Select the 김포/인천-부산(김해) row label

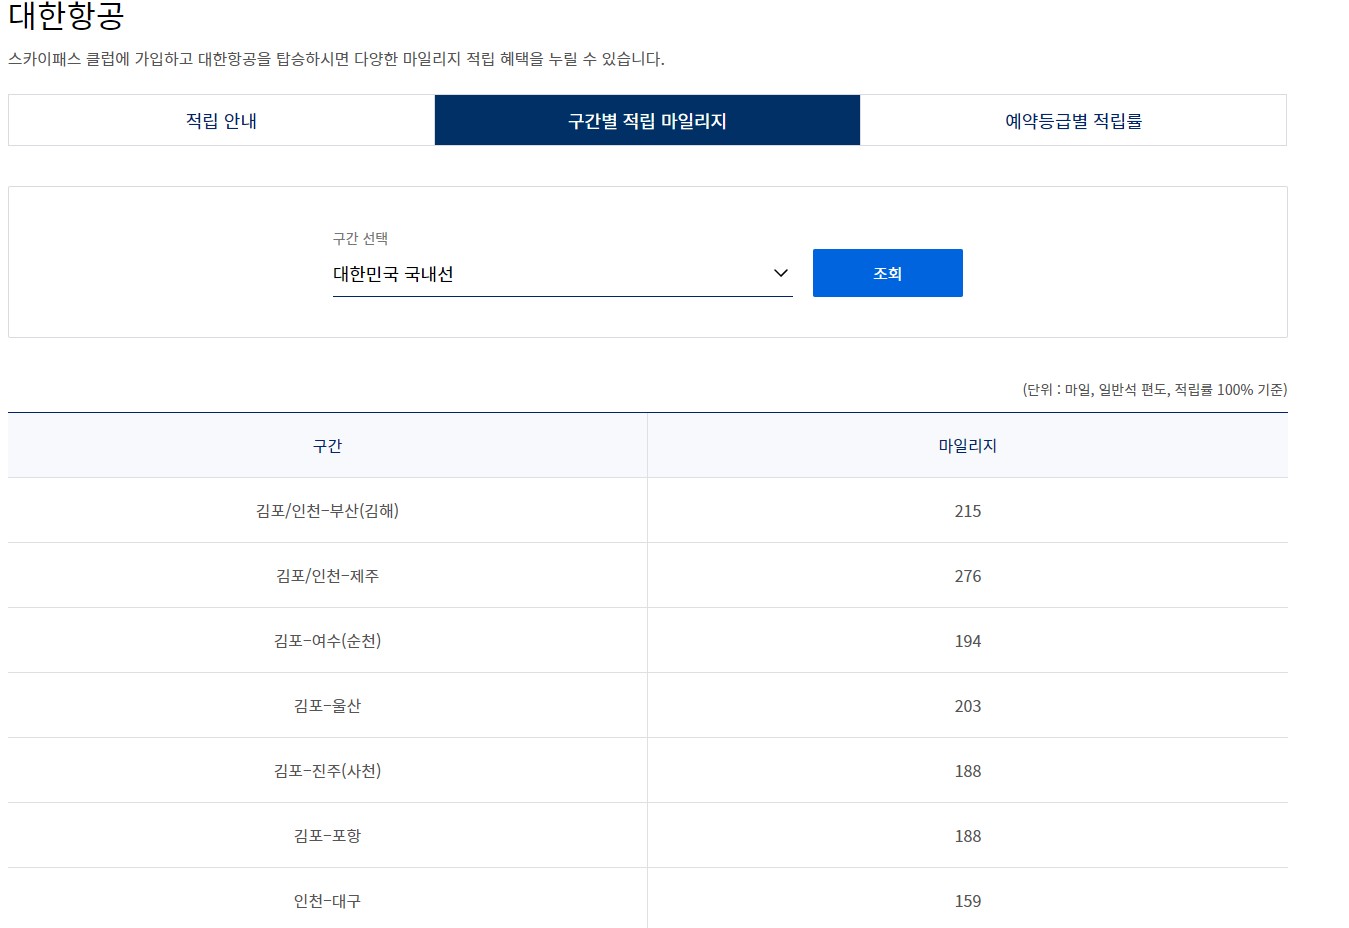pyautogui.click(x=327, y=511)
